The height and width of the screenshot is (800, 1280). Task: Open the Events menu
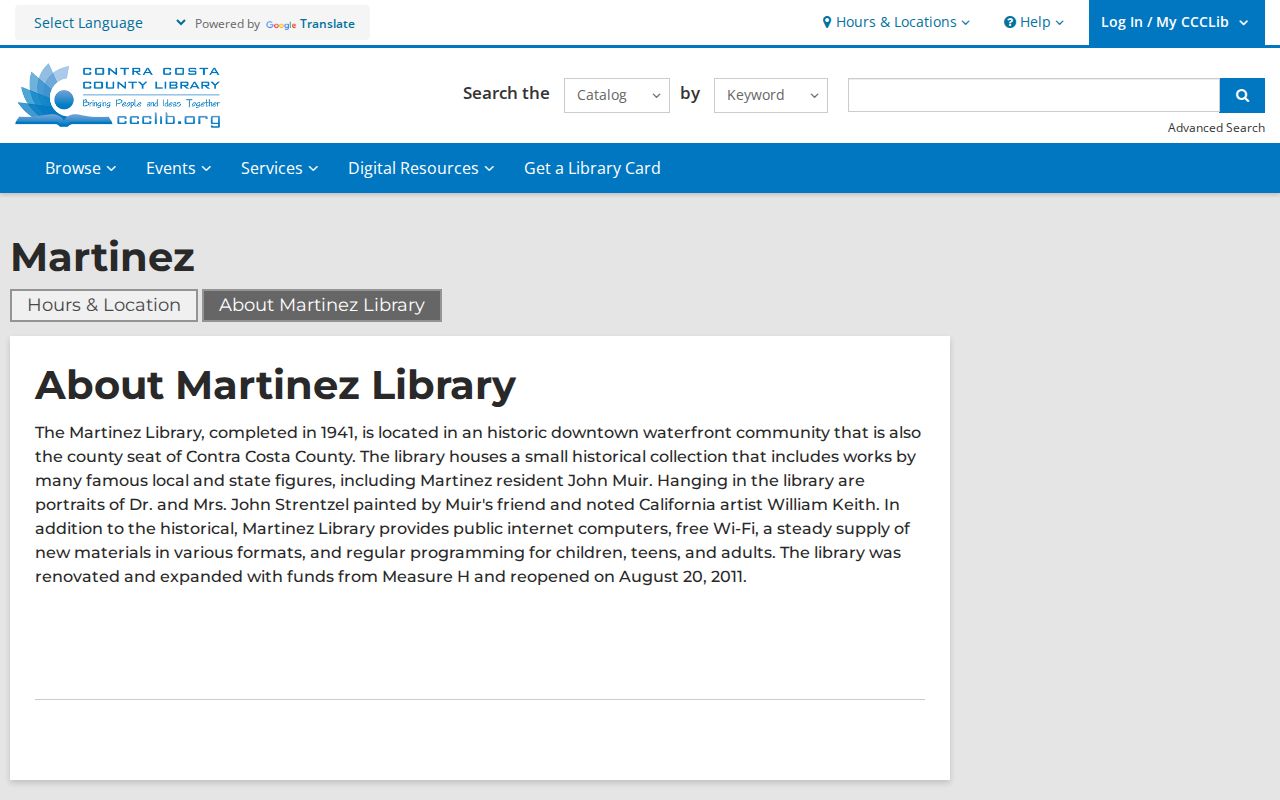tap(179, 168)
